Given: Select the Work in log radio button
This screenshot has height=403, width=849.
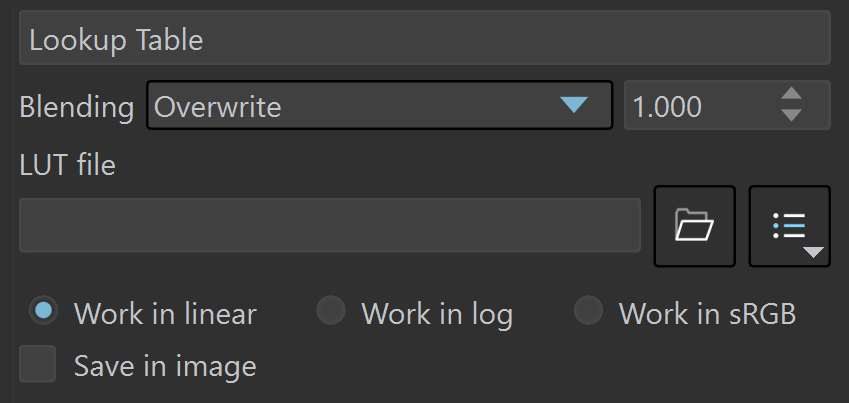Looking at the screenshot, I should coord(331,310).
